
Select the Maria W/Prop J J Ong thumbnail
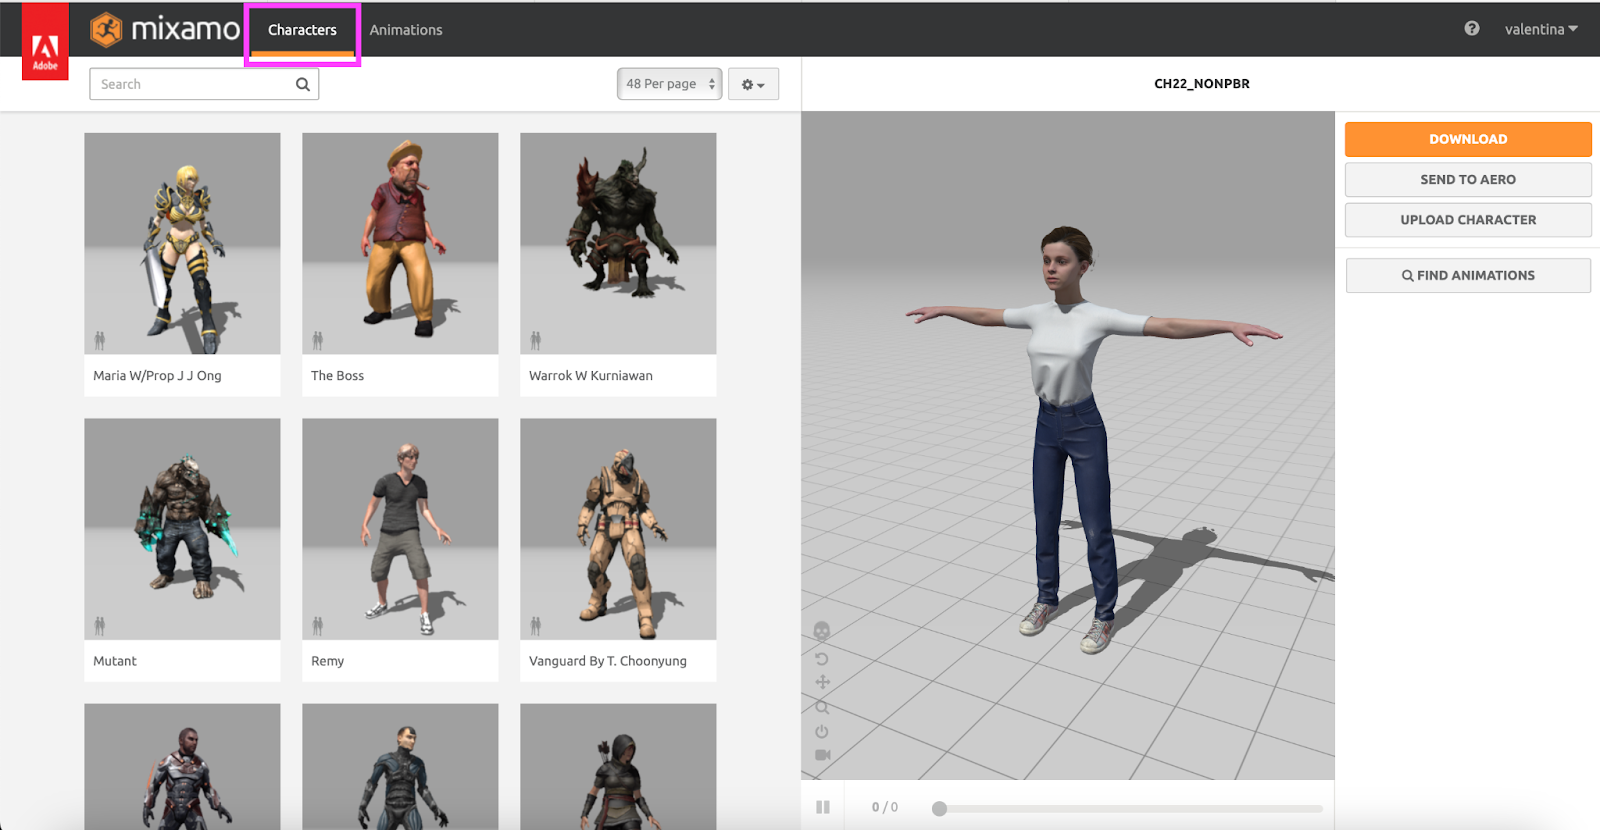(182, 243)
